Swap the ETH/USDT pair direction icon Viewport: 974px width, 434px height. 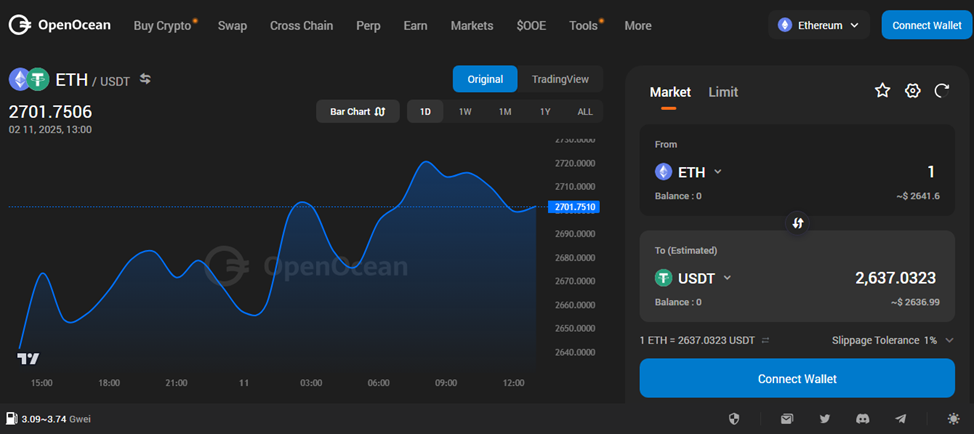click(x=145, y=79)
